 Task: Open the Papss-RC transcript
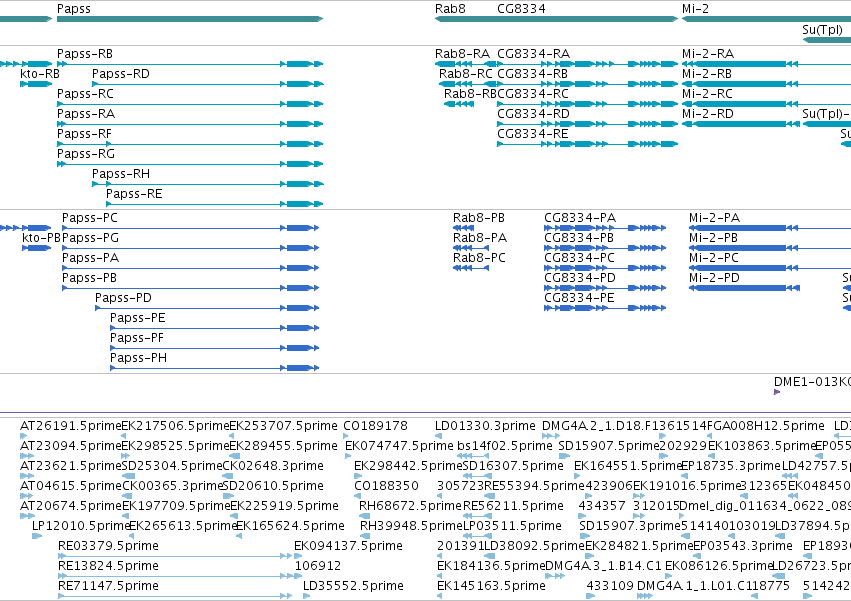tap(85, 94)
